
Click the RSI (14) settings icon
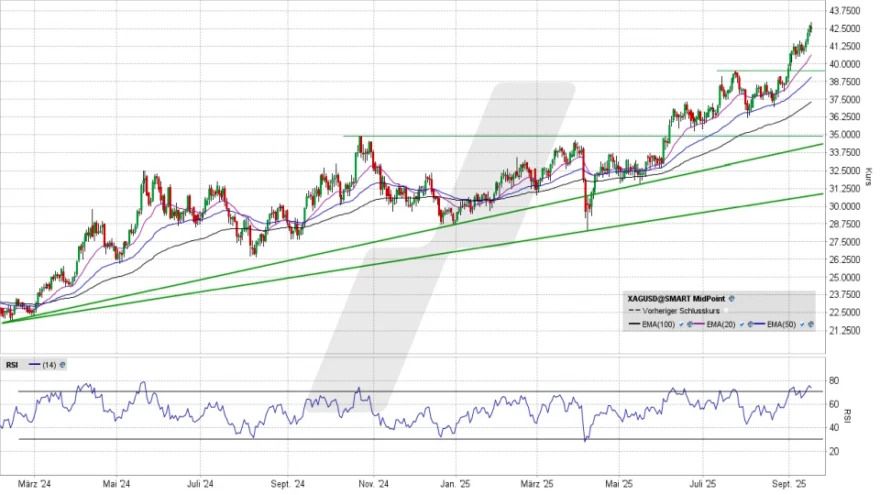coord(61,364)
